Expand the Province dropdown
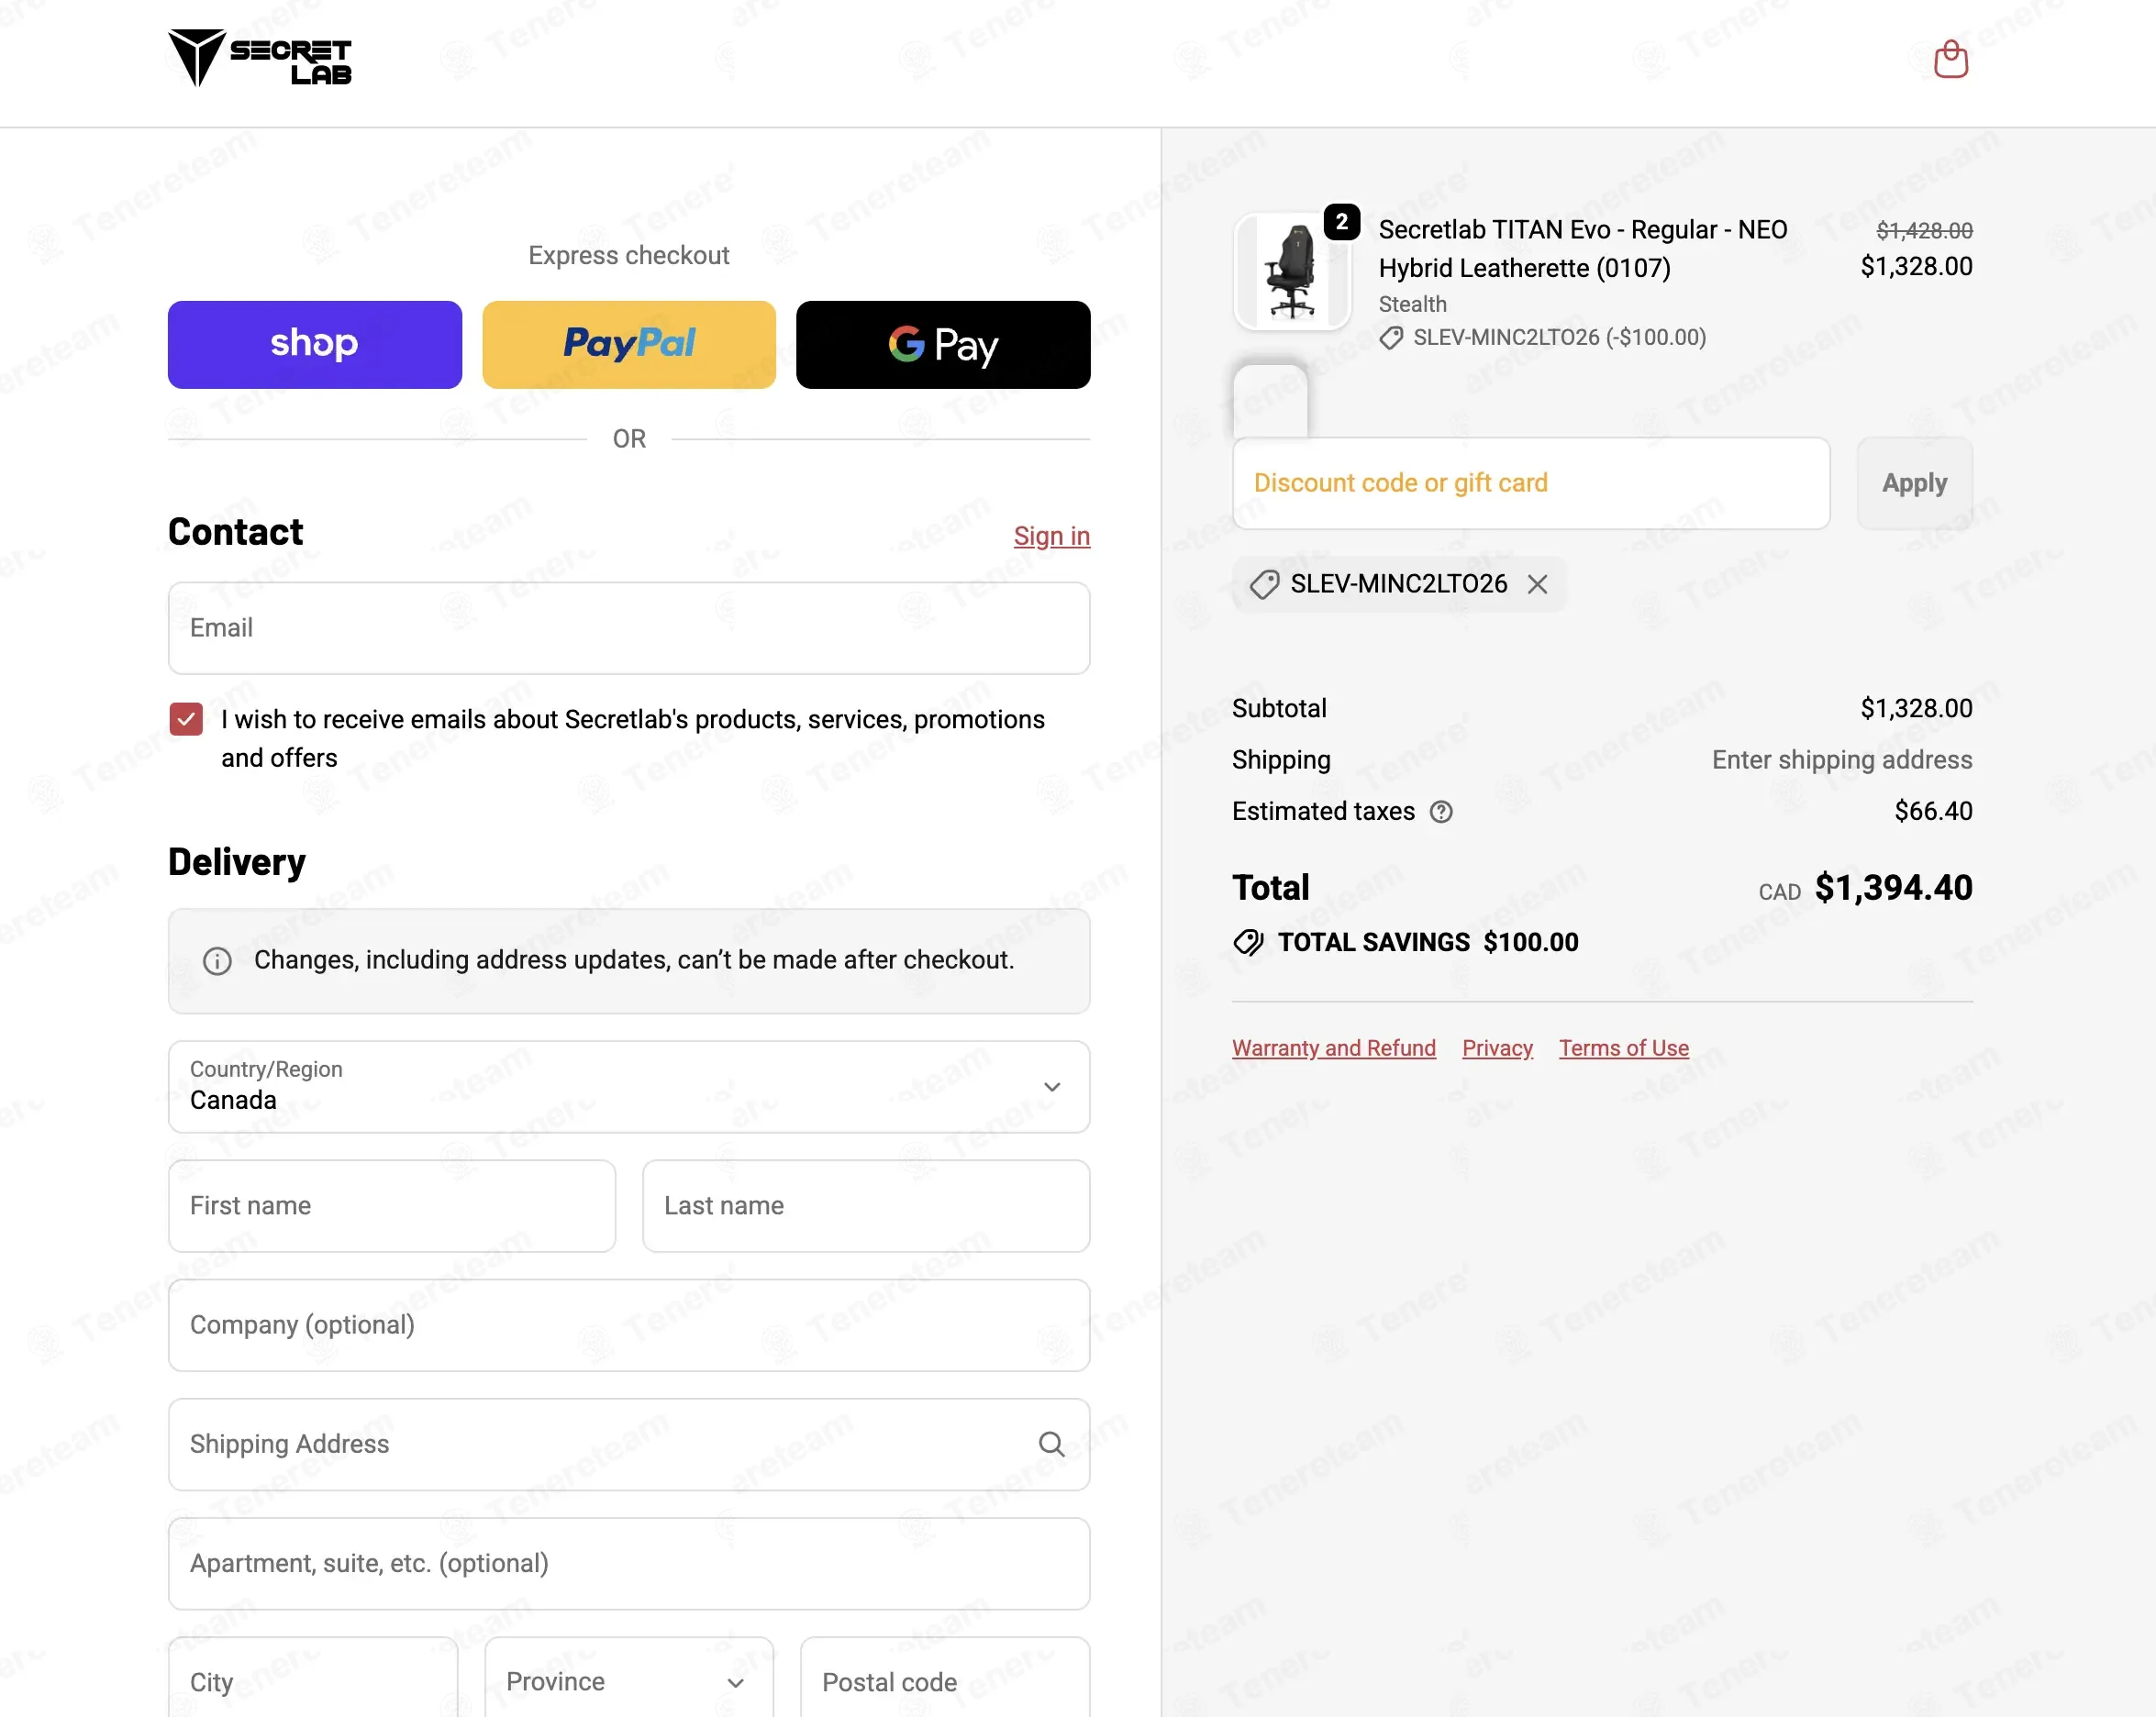2156x1717 pixels. point(629,1681)
